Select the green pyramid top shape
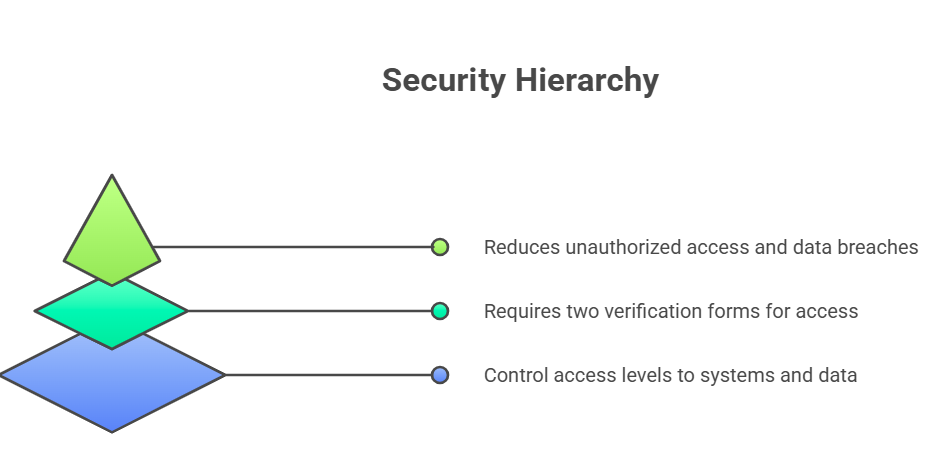Image resolution: width=950 pixels, height=460 pixels. [x=112, y=233]
